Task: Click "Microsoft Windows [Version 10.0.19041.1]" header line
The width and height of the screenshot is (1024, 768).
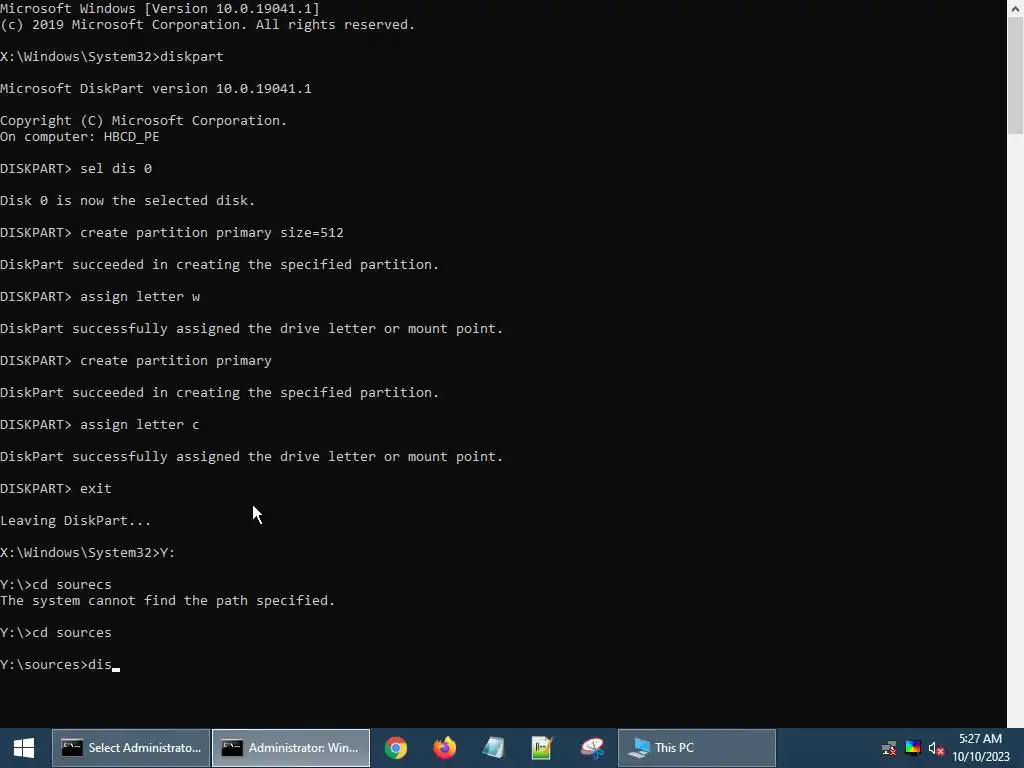Action: tap(160, 8)
